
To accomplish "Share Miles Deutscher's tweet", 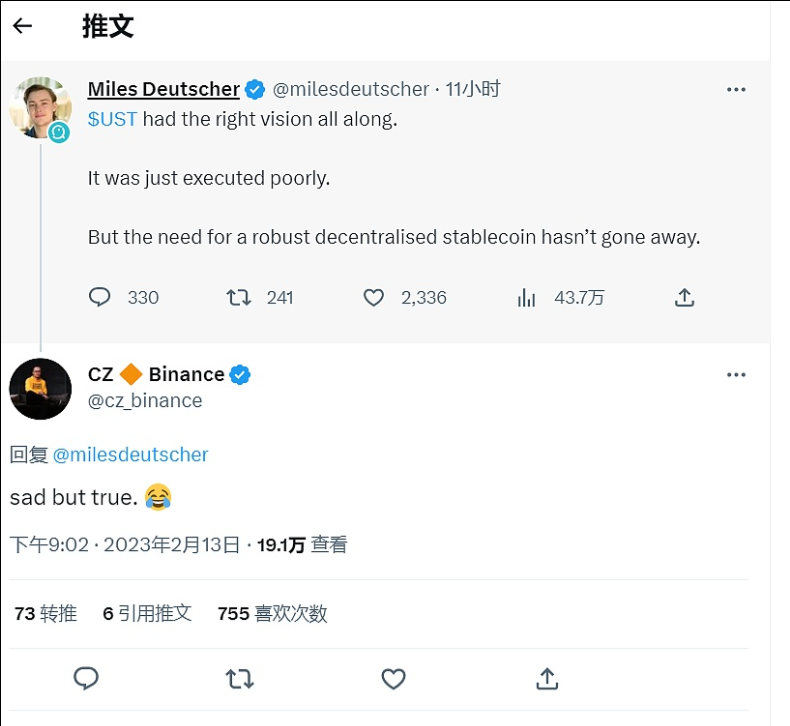I will pyautogui.click(x=685, y=297).
